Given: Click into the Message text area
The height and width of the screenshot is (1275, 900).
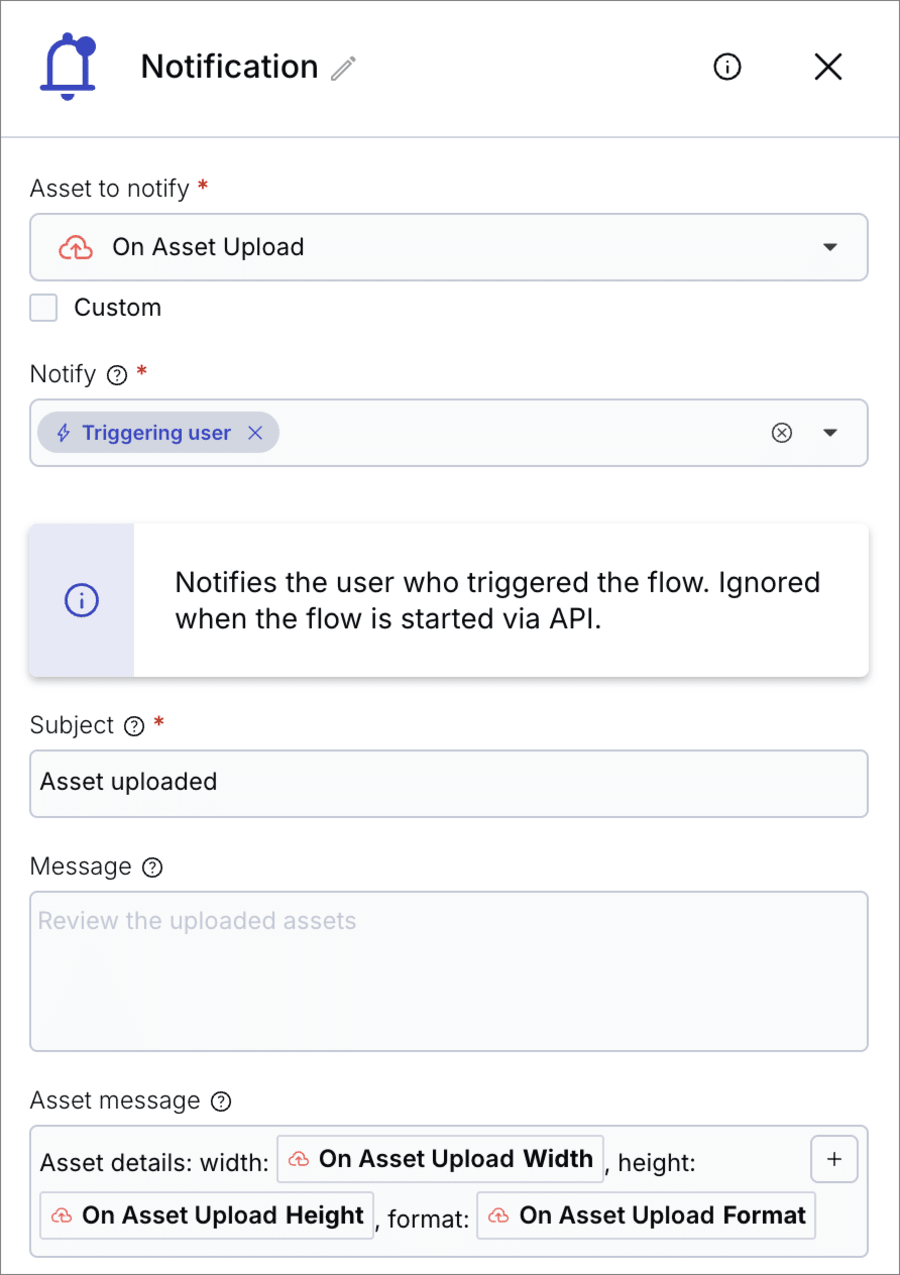Looking at the screenshot, I should (449, 971).
